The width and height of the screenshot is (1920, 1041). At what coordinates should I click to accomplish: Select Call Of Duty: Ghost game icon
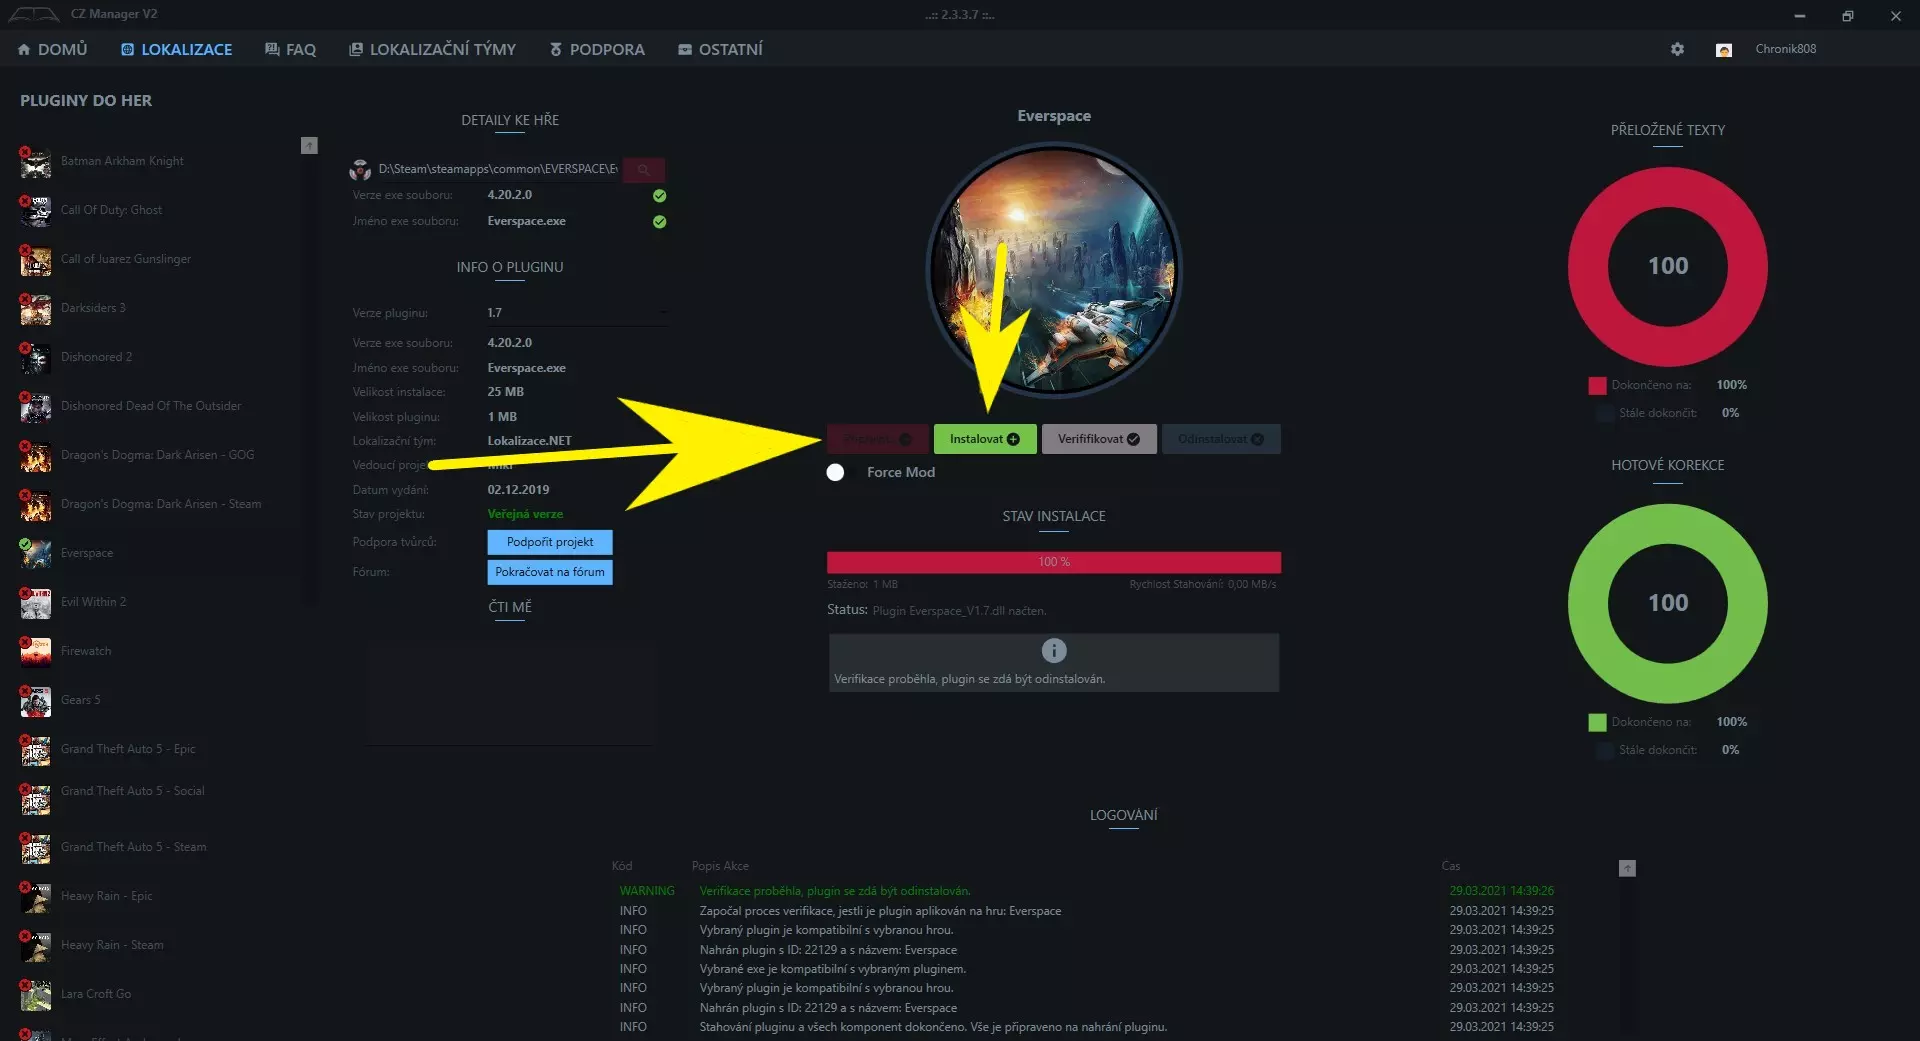[35, 211]
